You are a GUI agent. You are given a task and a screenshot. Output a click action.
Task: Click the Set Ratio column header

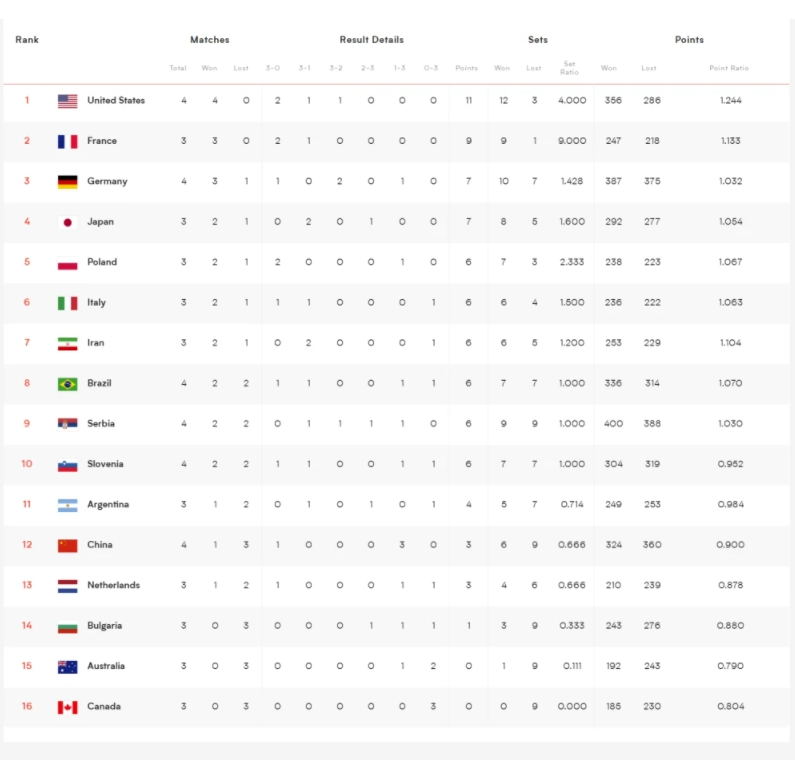pos(569,68)
